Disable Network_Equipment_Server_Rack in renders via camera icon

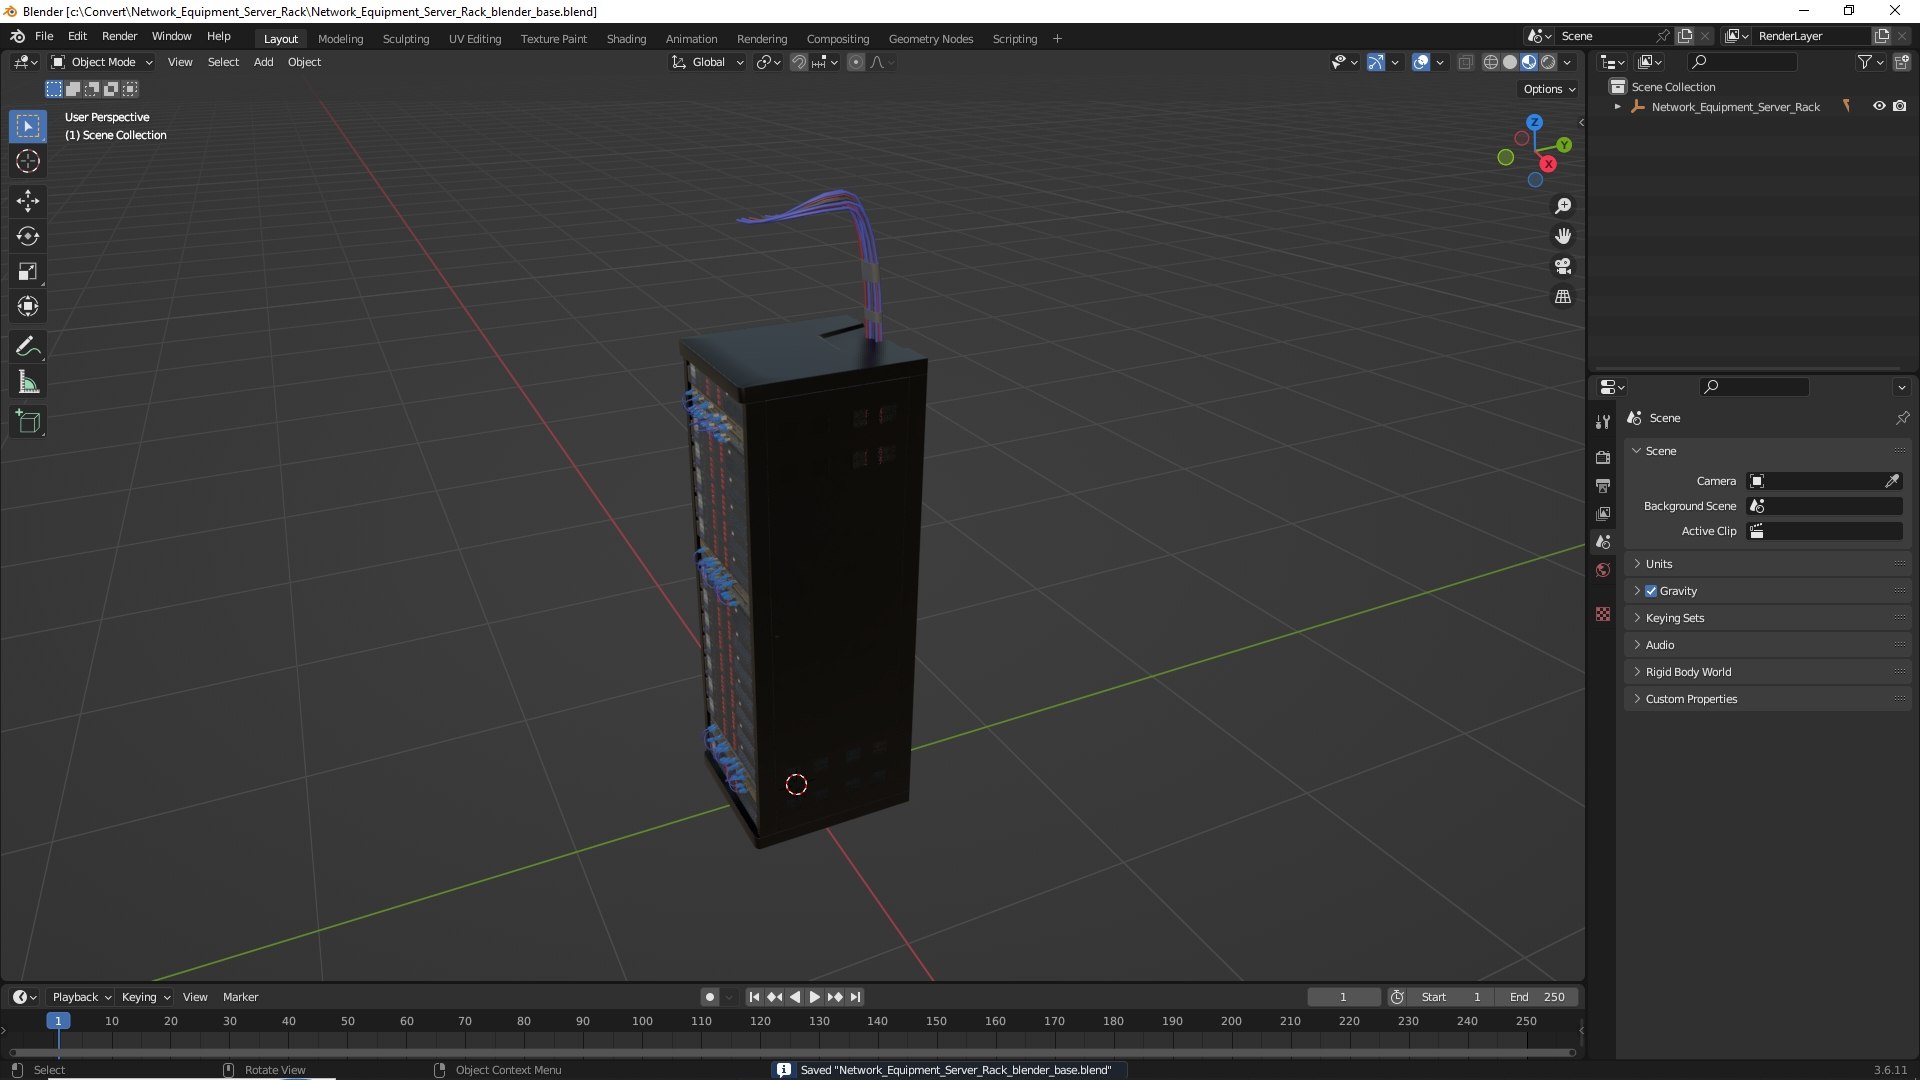click(x=1900, y=106)
